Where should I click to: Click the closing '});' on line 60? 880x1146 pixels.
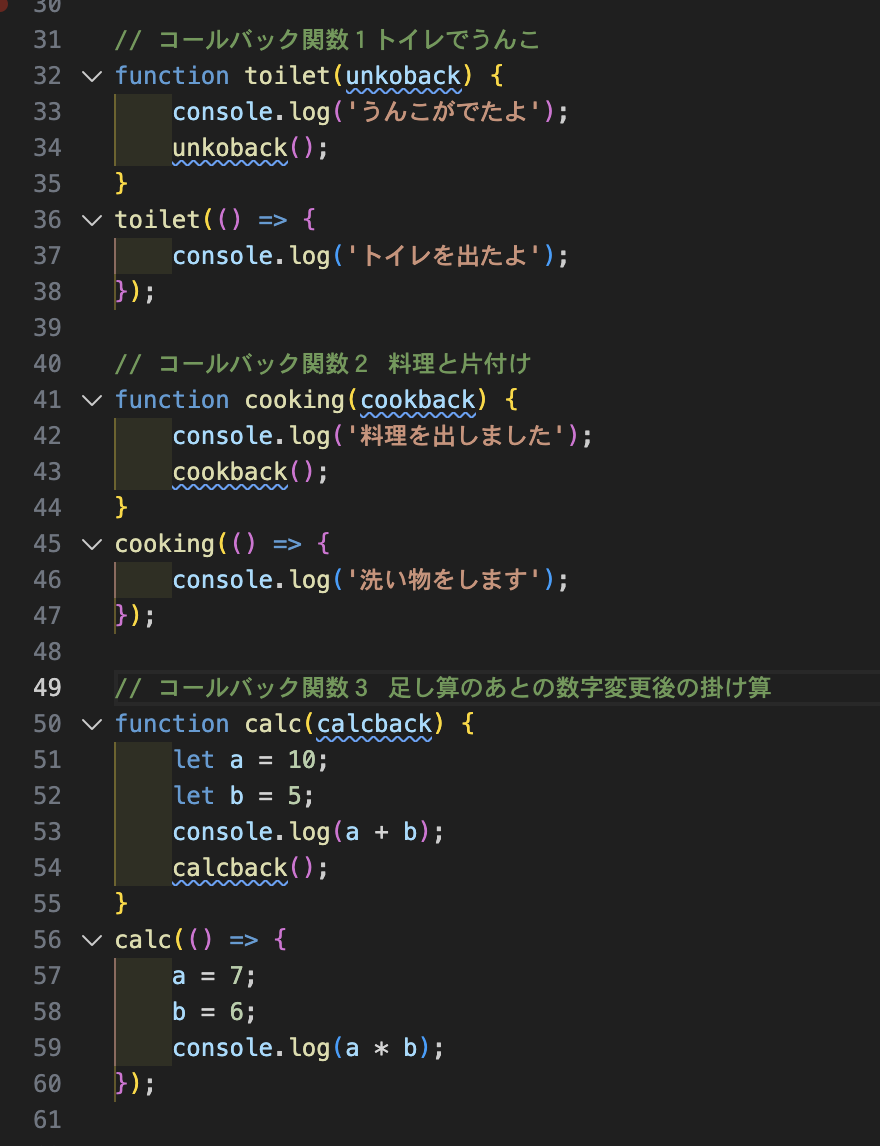[135, 1085]
